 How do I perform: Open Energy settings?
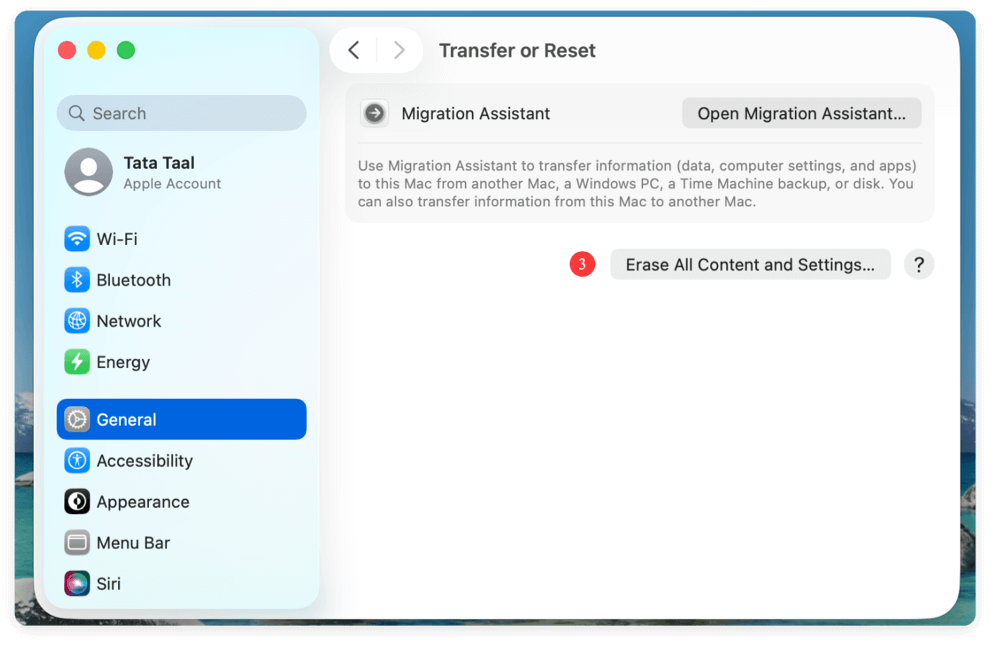click(123, 362)
